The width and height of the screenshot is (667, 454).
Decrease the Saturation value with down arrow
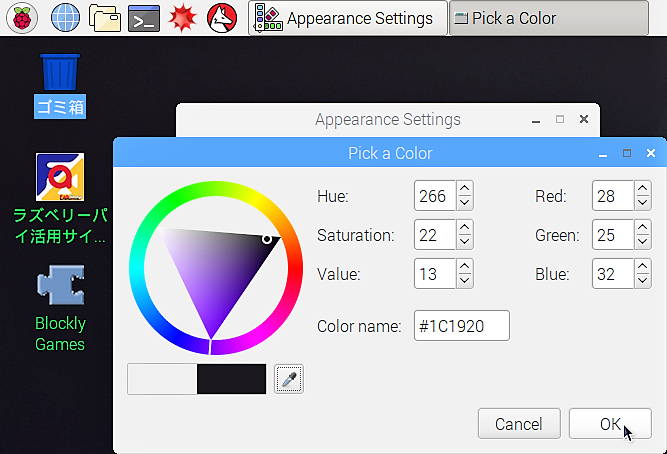(465, 242)
